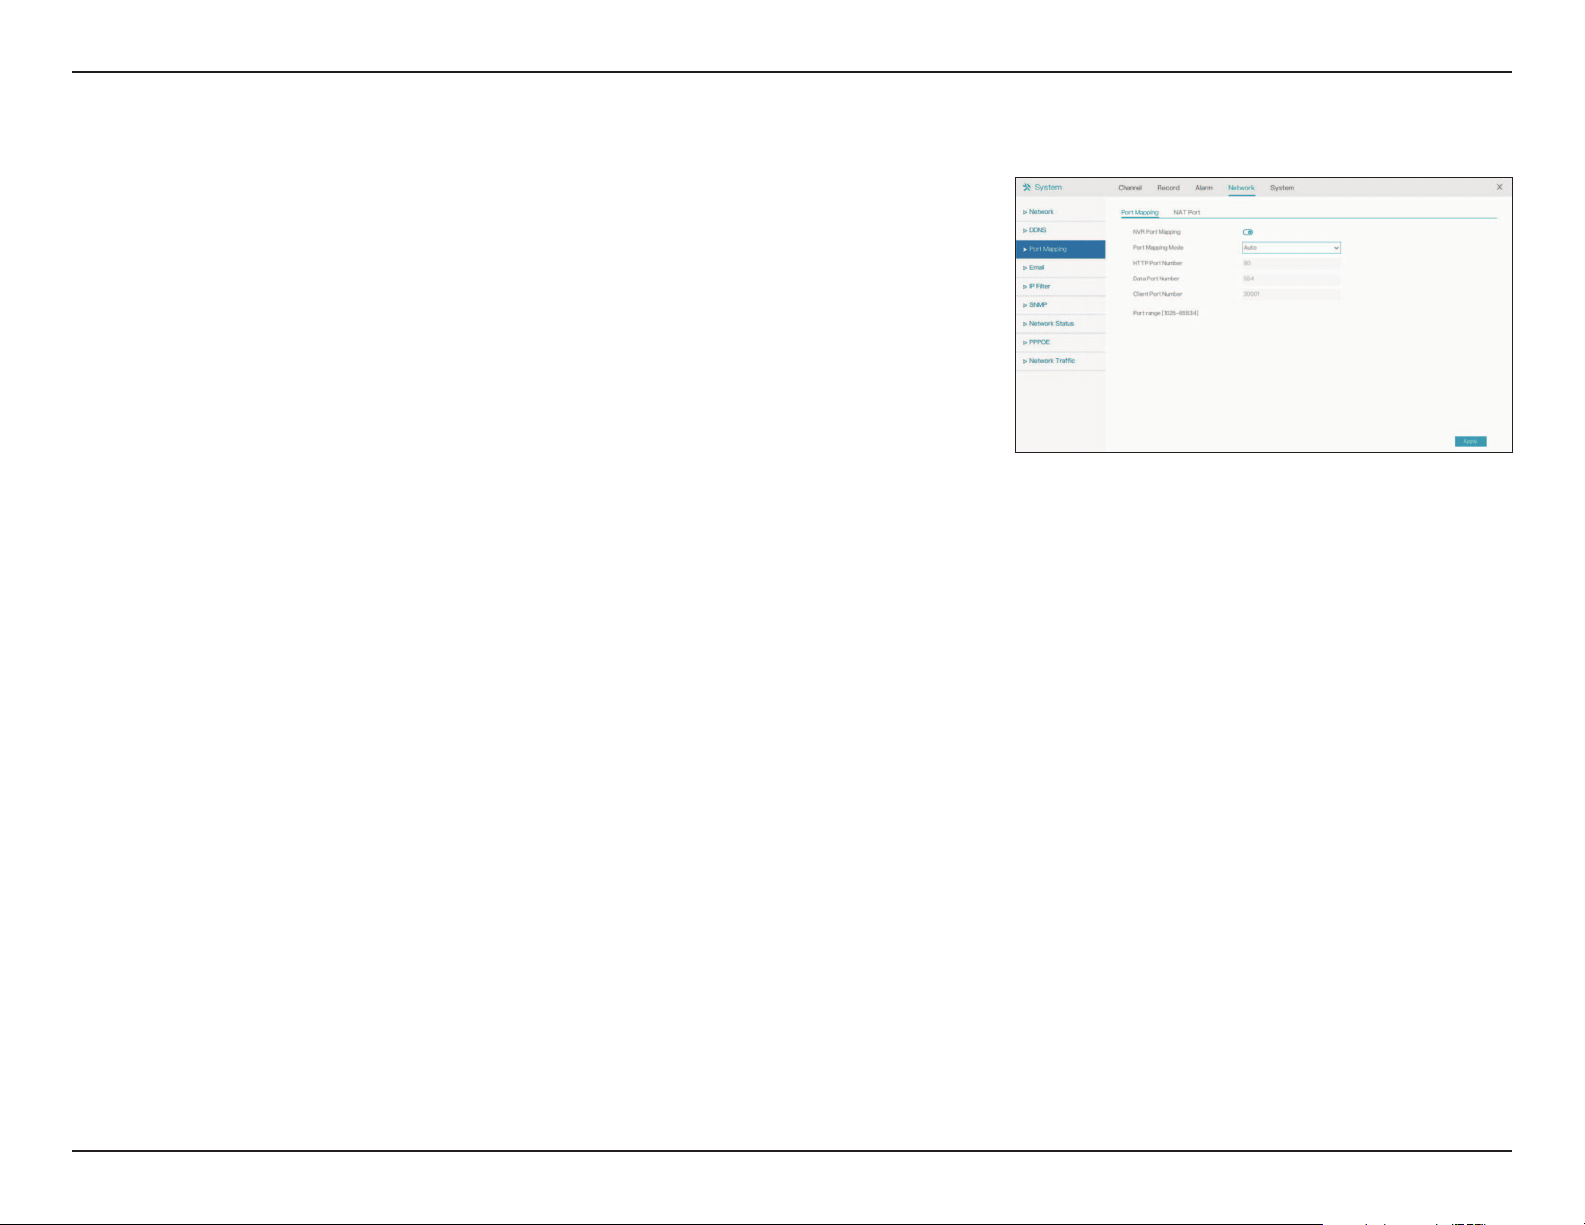Image resolution: width=1585 pixels, height=1225 pixels.
Task: Click the System wrench icon
Action: 1027,188
